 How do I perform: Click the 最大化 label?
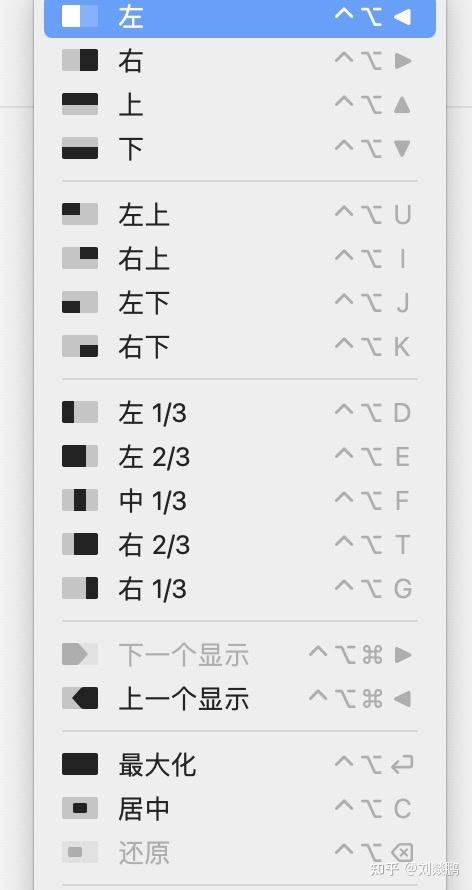pyautogui.click(x=157, y=765)
